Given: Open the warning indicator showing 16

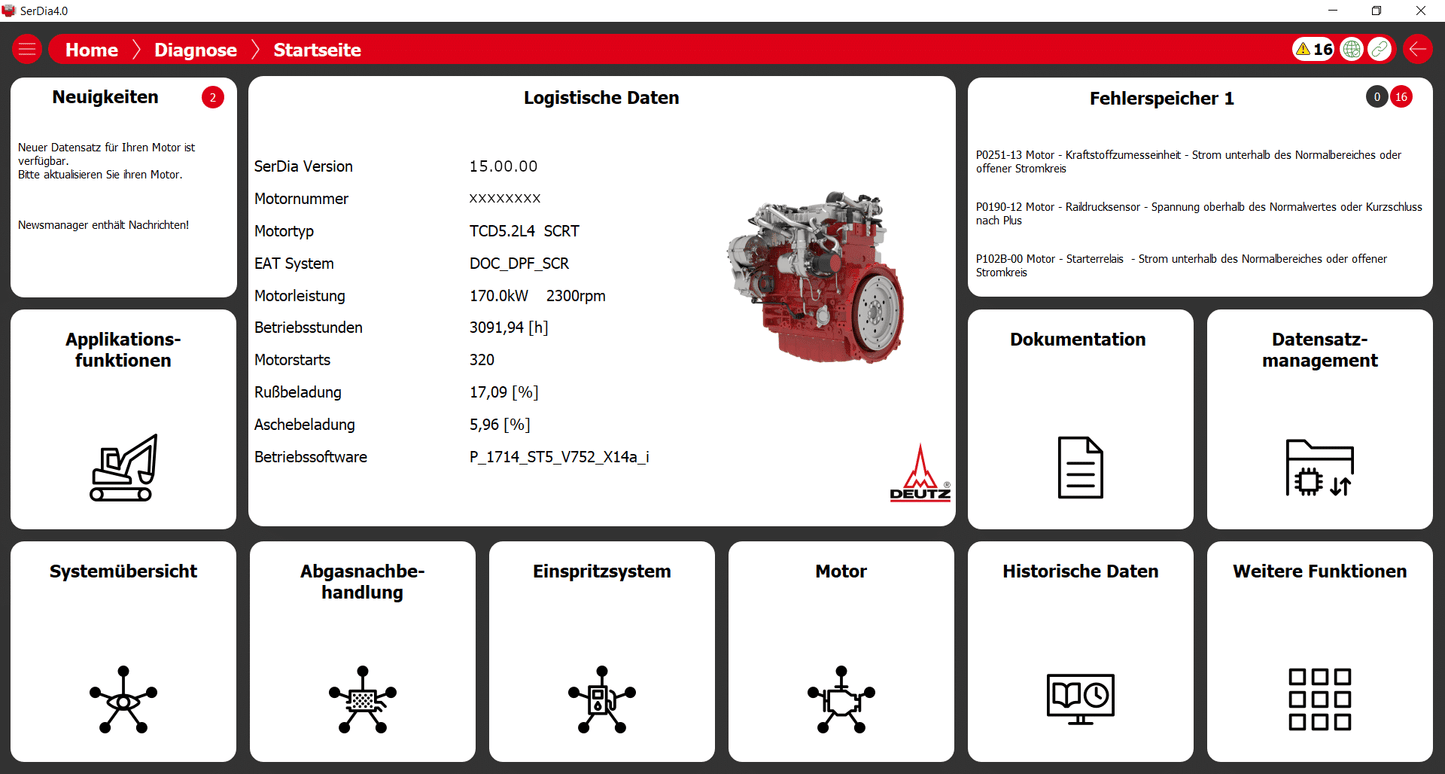Looking at the screenshot, I should click(1312, 48).
